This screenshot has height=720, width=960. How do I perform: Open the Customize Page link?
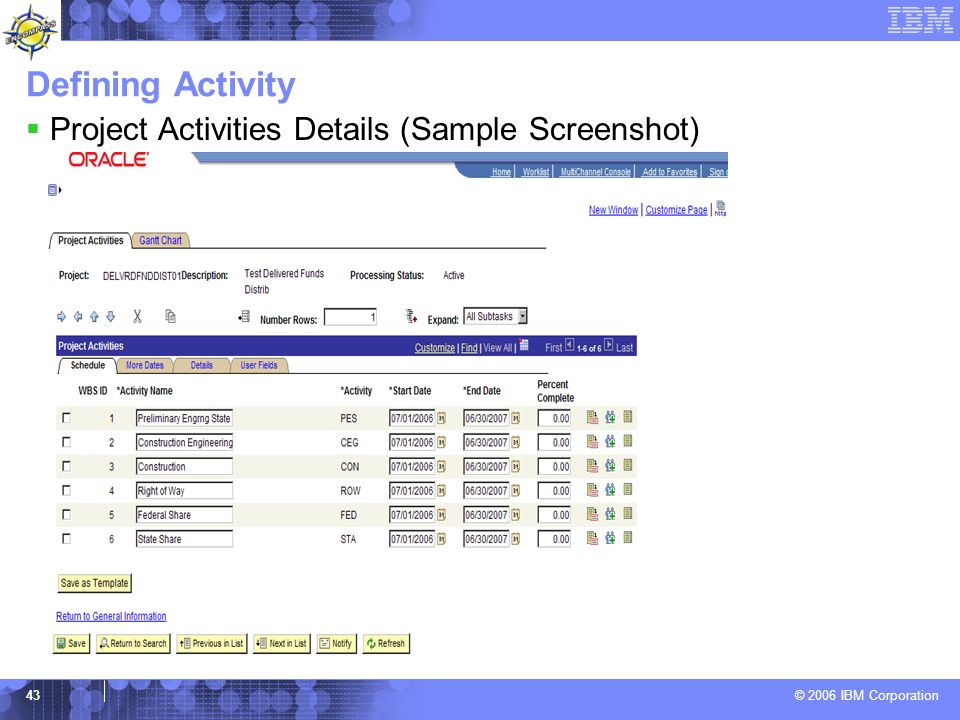(x=676, y=210)
